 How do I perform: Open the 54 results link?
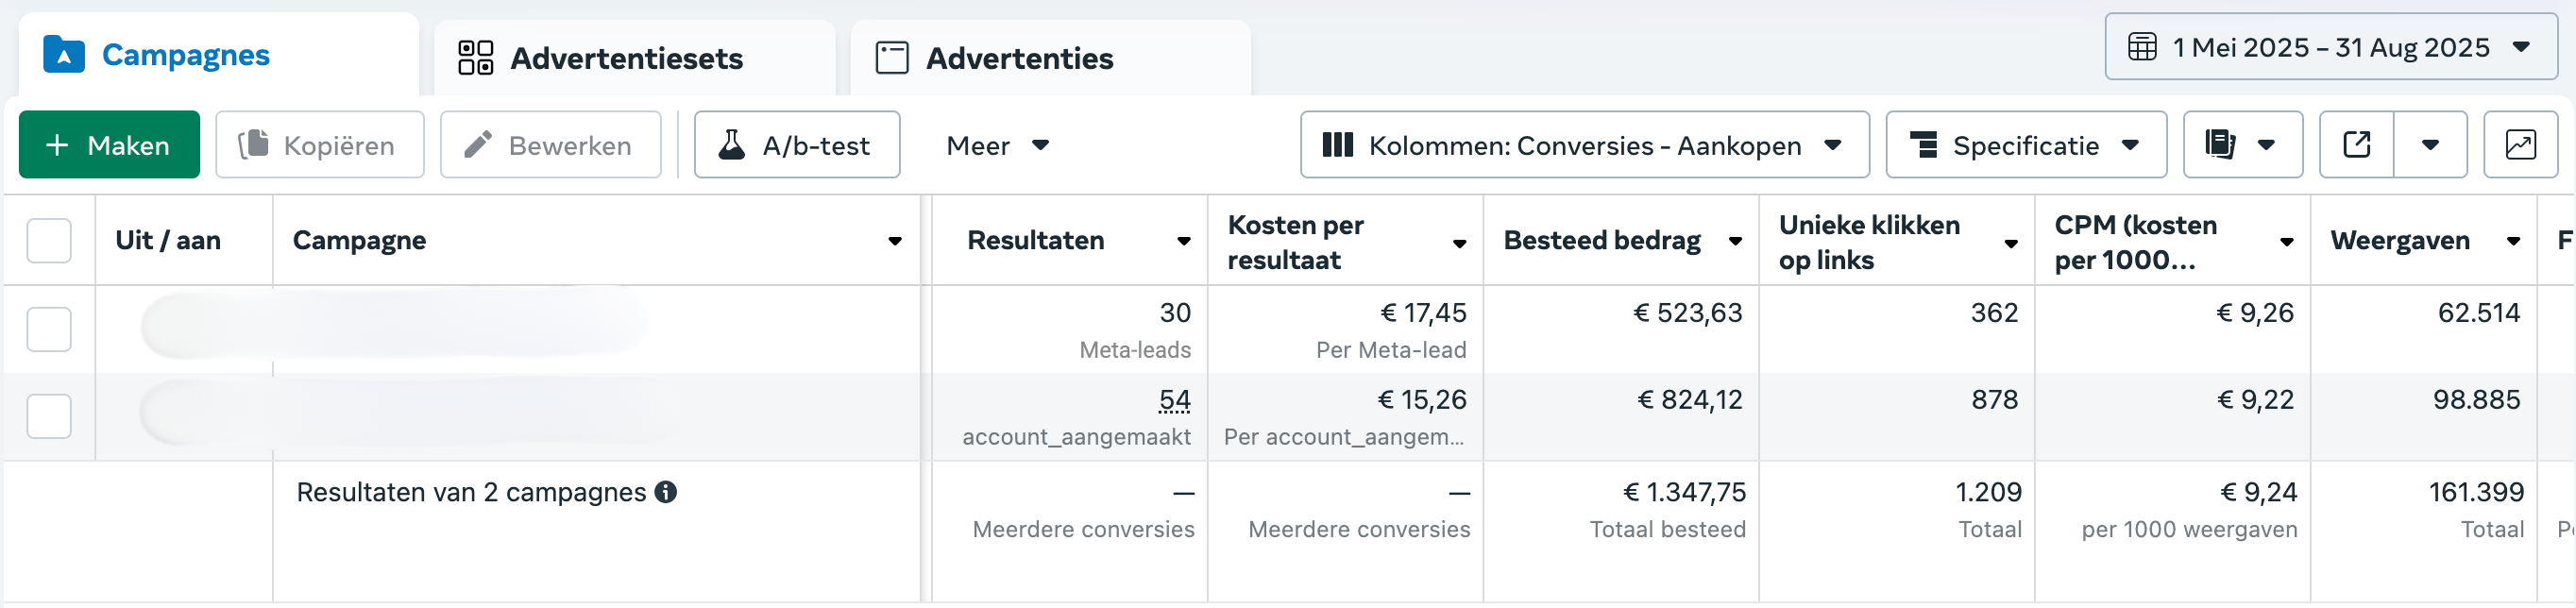[1174, 401]
